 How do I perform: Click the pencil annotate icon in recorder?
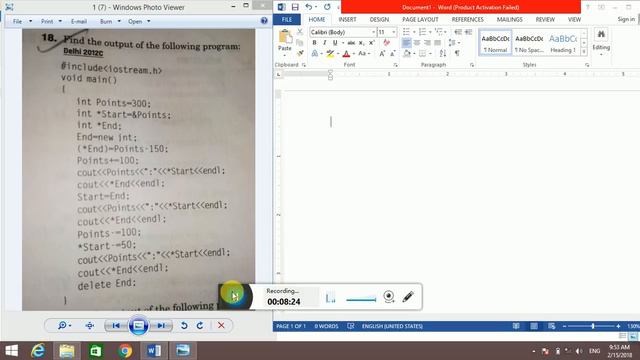pos(408,296)
